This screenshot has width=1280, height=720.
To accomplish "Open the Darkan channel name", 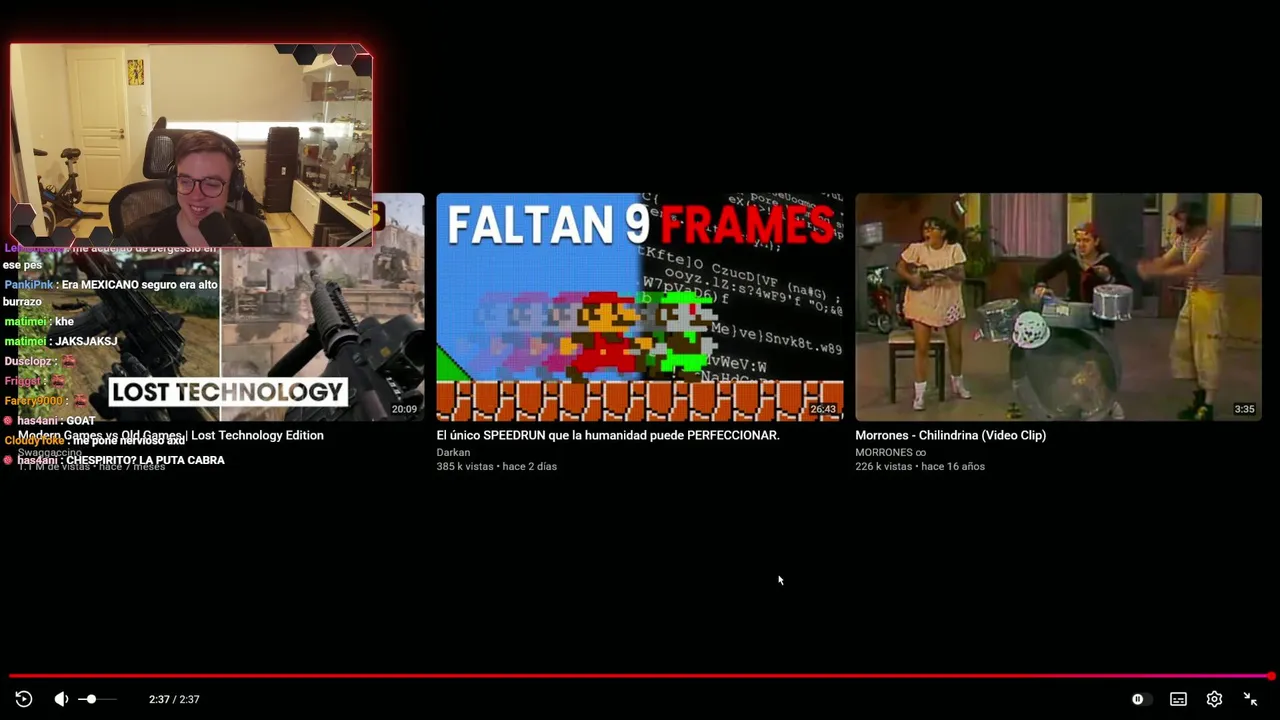I will click(x=453, y=452).
